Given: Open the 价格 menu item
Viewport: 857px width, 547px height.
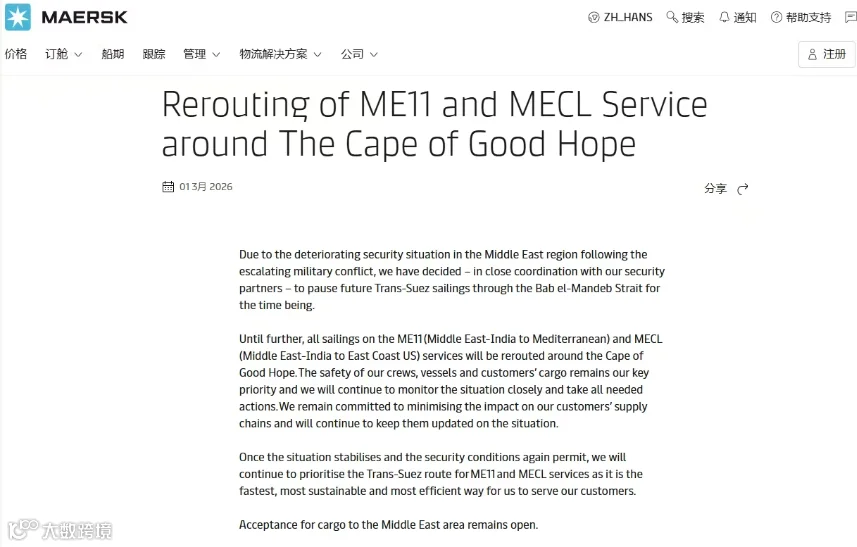Looking at the screenshot, I should click(16, 54).
